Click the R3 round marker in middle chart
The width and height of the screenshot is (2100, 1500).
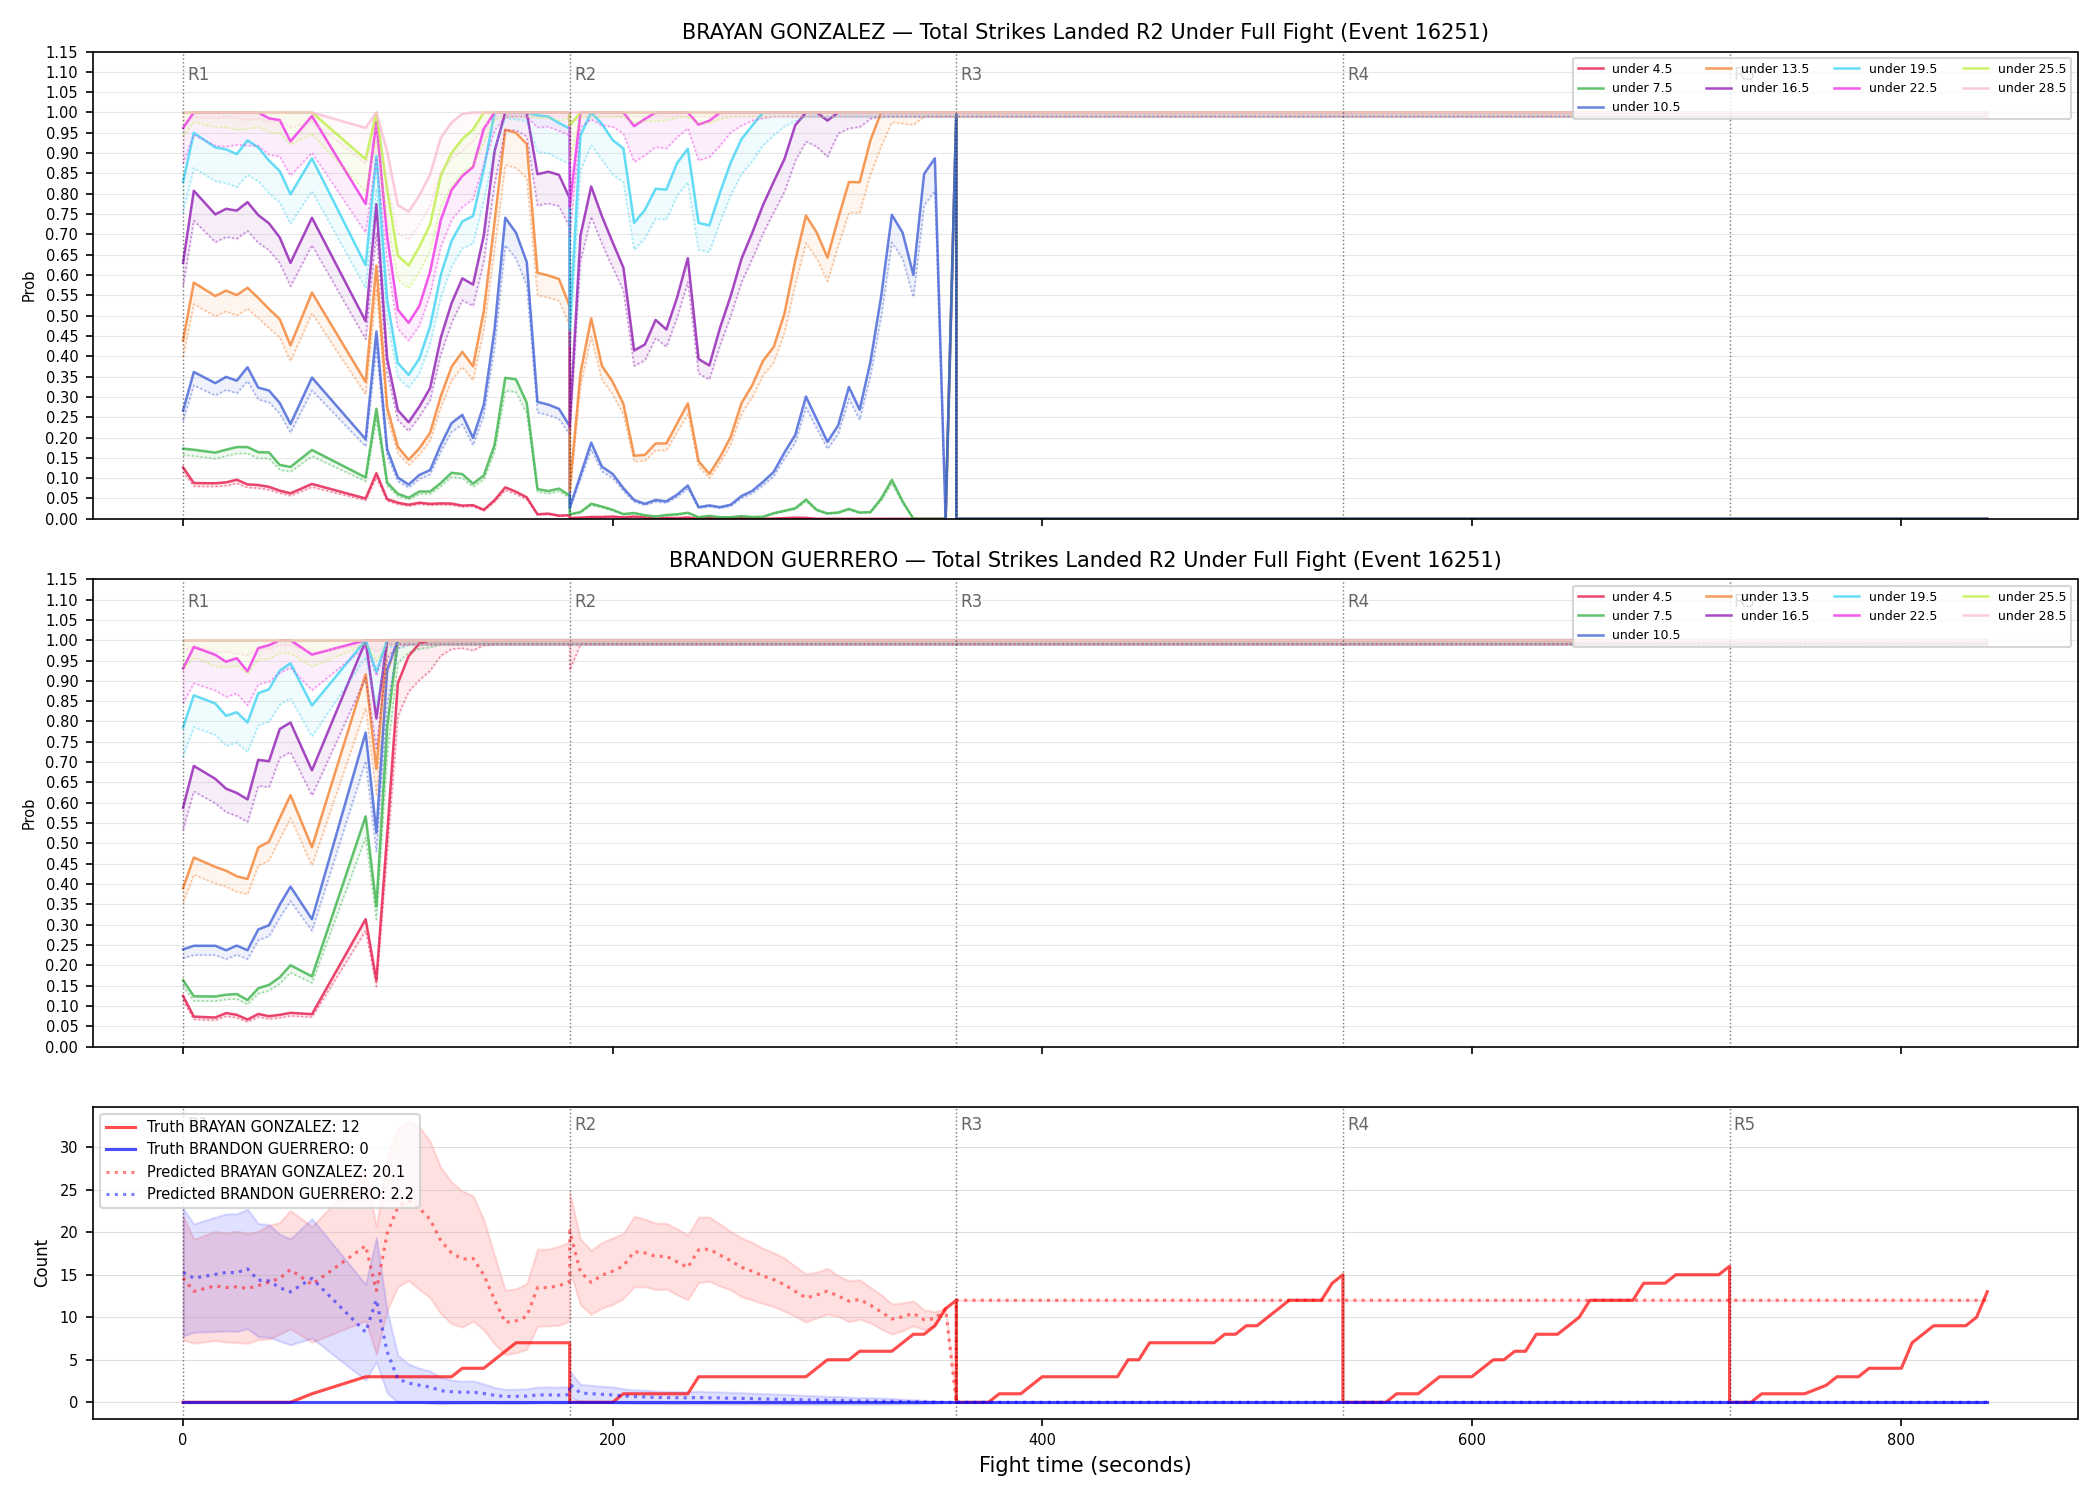coord(971,601)
